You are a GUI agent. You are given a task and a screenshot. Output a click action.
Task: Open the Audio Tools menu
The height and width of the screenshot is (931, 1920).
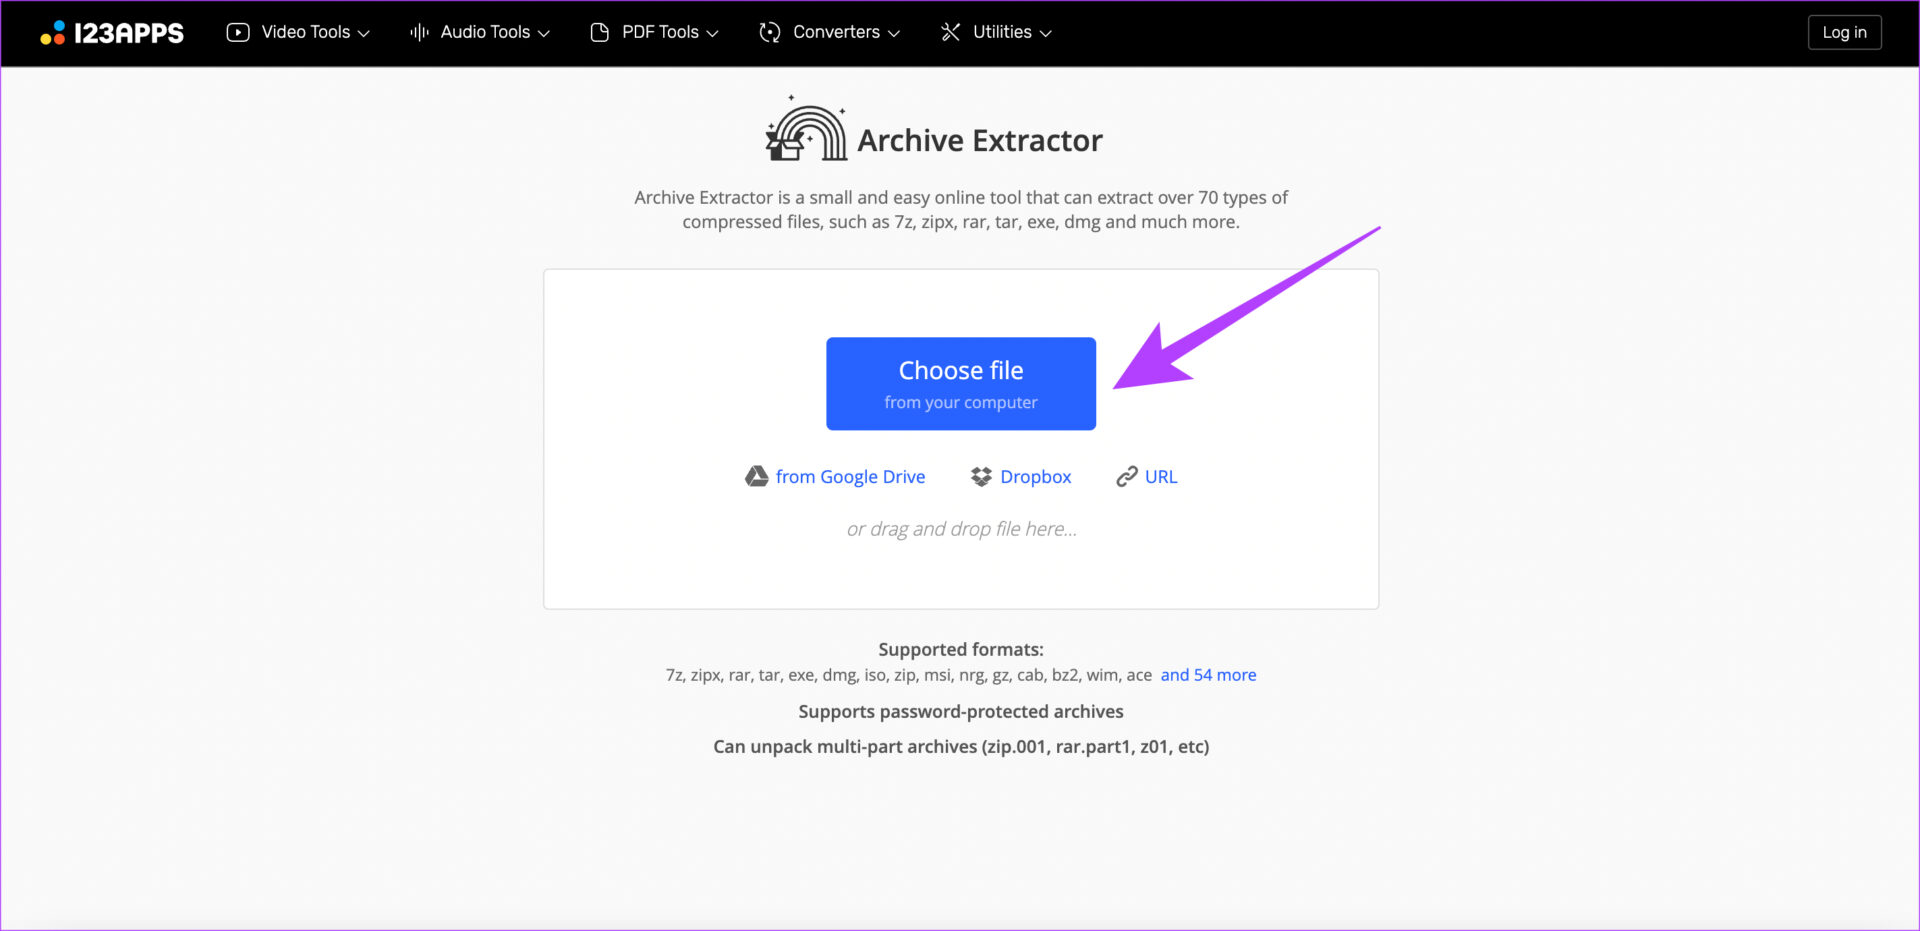pyautogui.click(x=480, y=32)
